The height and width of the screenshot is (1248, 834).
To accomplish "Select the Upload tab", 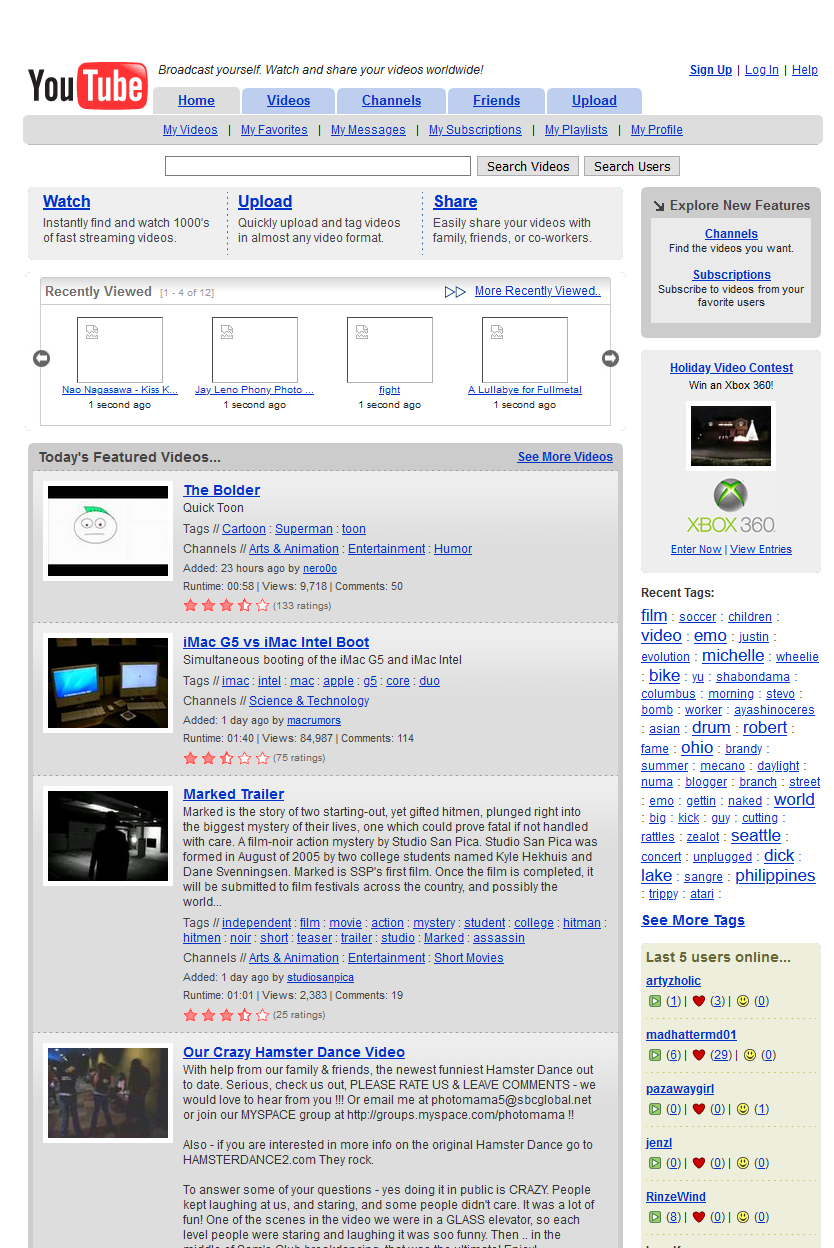I will click(x=594, y=100).
